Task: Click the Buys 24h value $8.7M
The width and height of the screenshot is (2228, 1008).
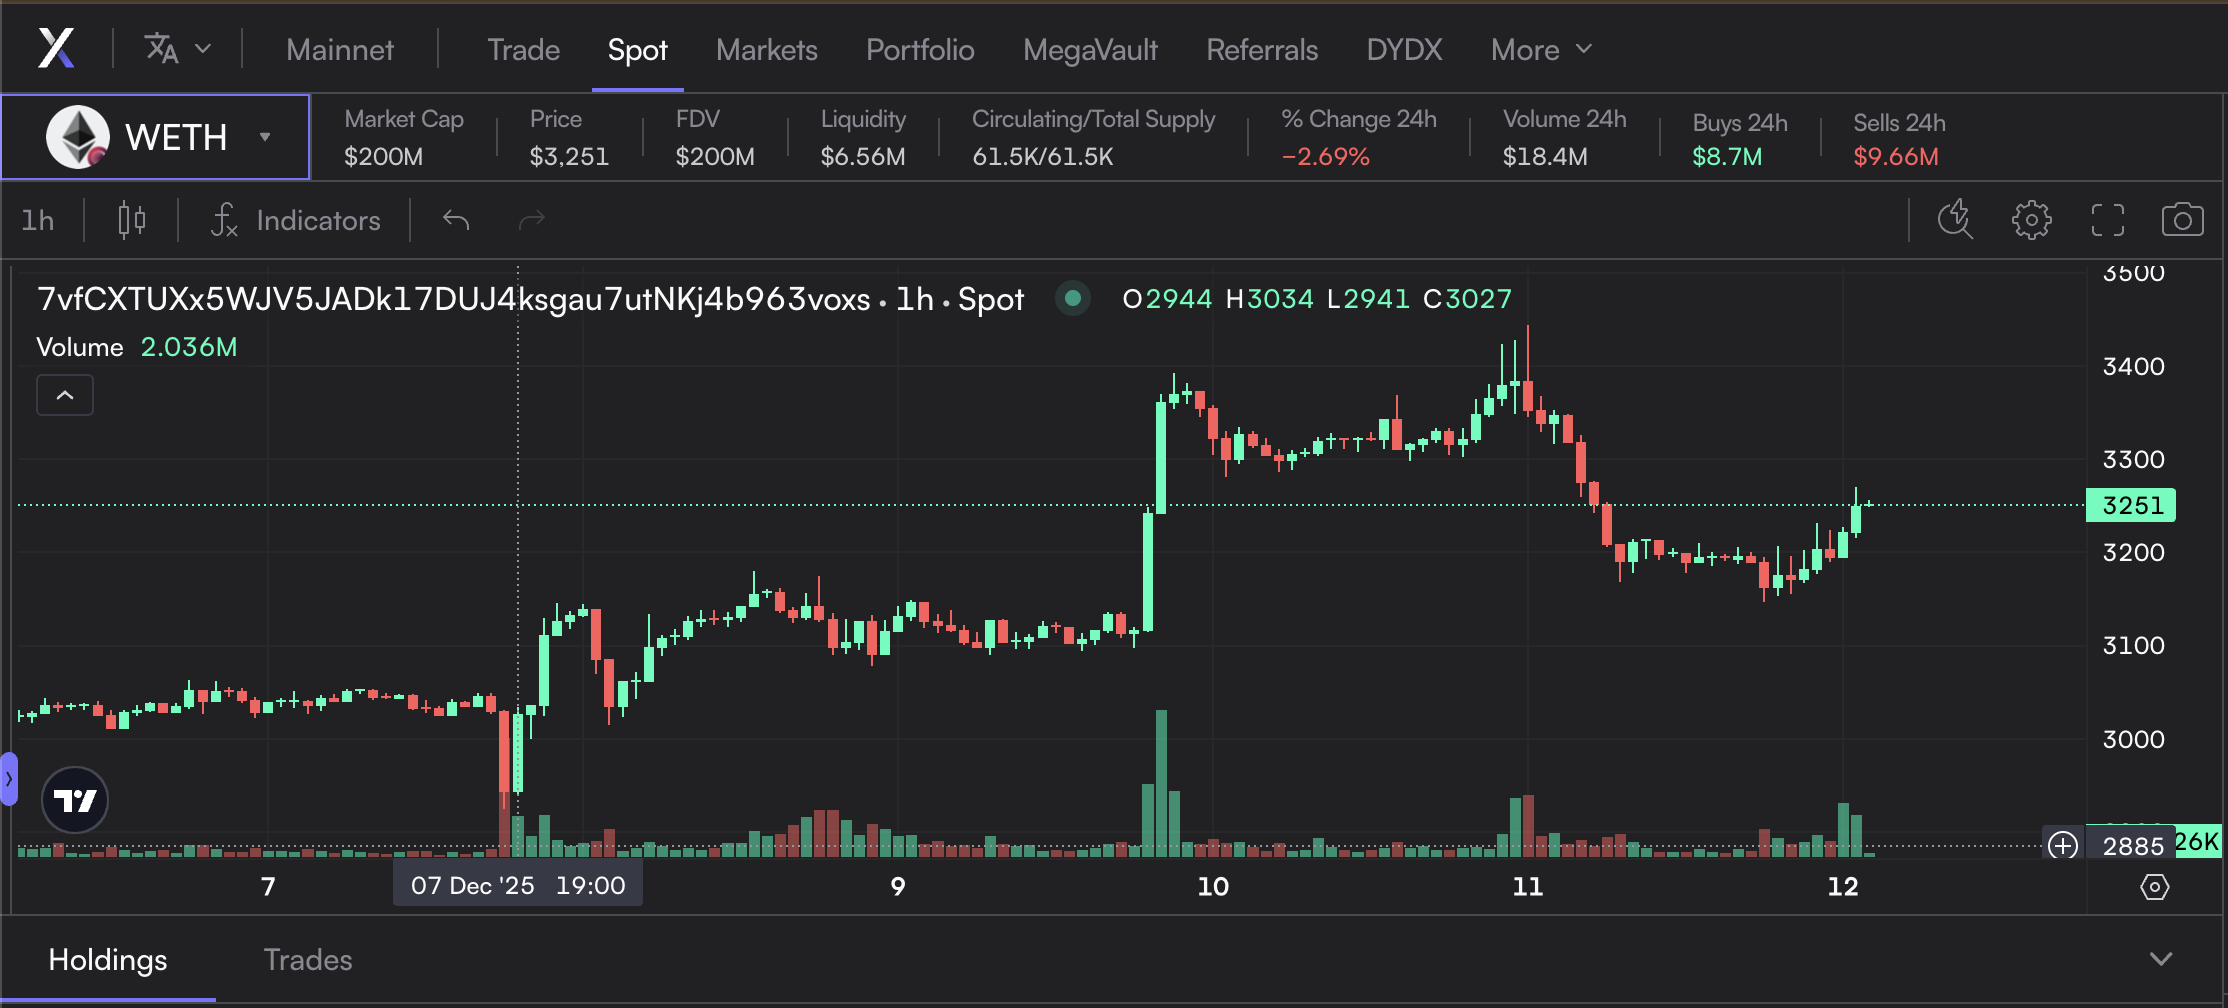Action: [x=1727, y=157]
